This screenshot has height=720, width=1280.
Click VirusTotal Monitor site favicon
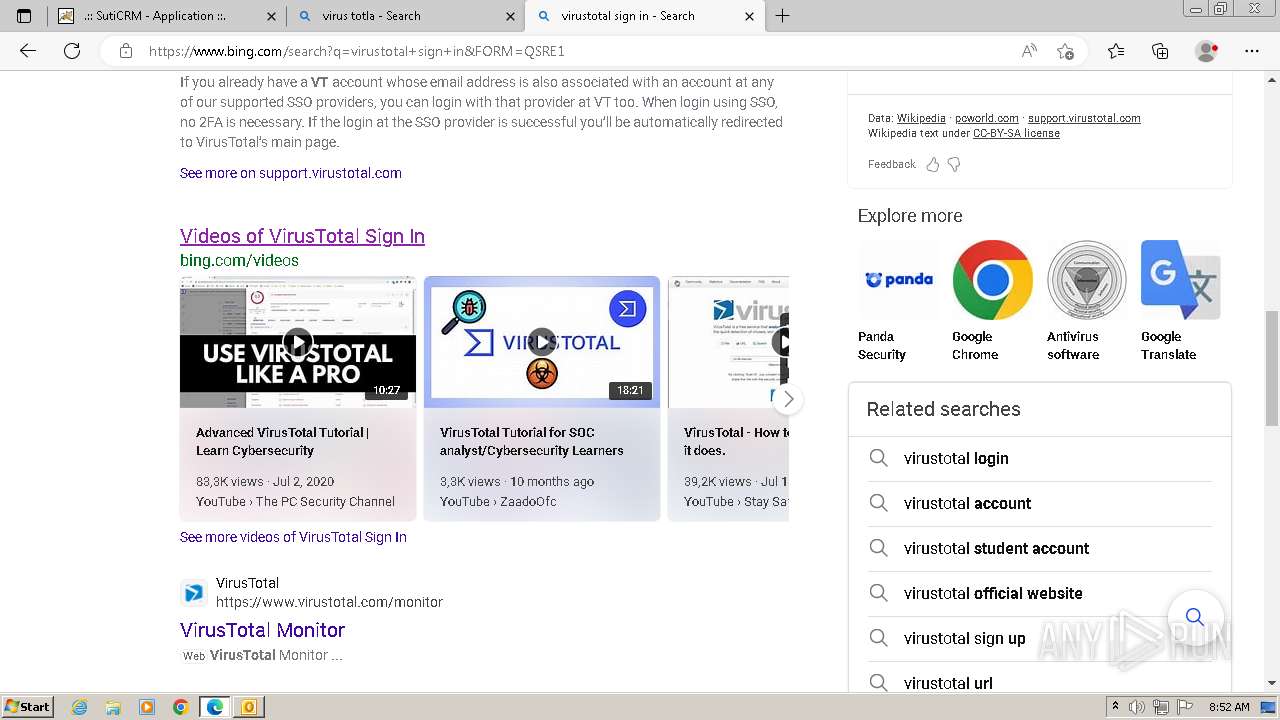pyautogui.click(x=194, y=593)
